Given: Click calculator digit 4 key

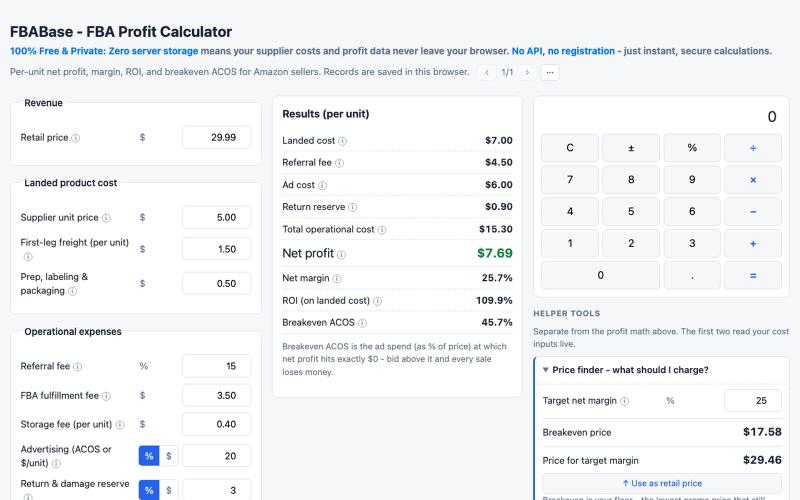Looking at the screenshot, I should [570, 212].
